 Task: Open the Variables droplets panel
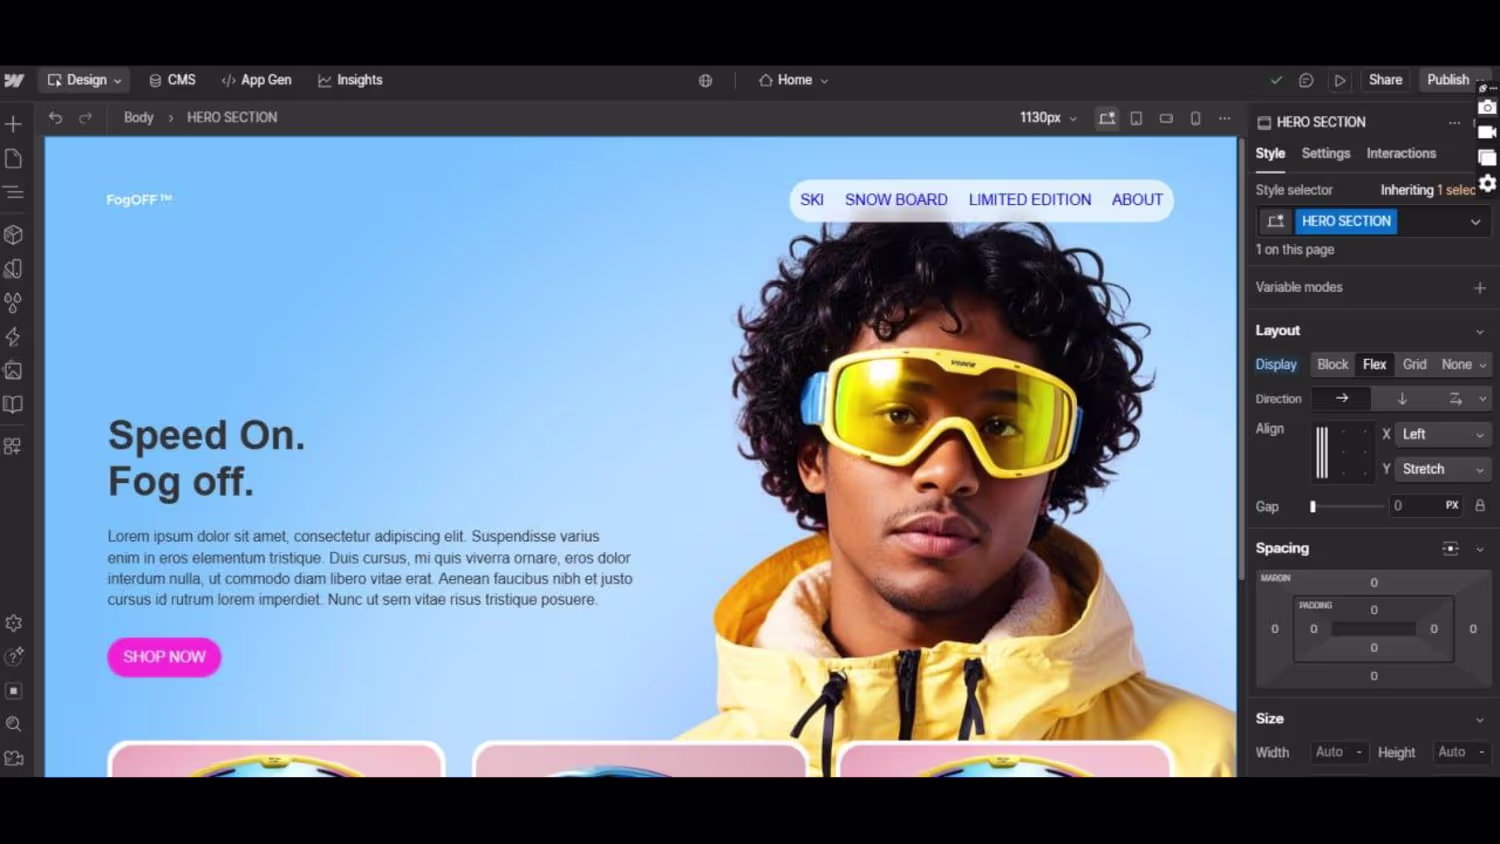tap(14, 303)
